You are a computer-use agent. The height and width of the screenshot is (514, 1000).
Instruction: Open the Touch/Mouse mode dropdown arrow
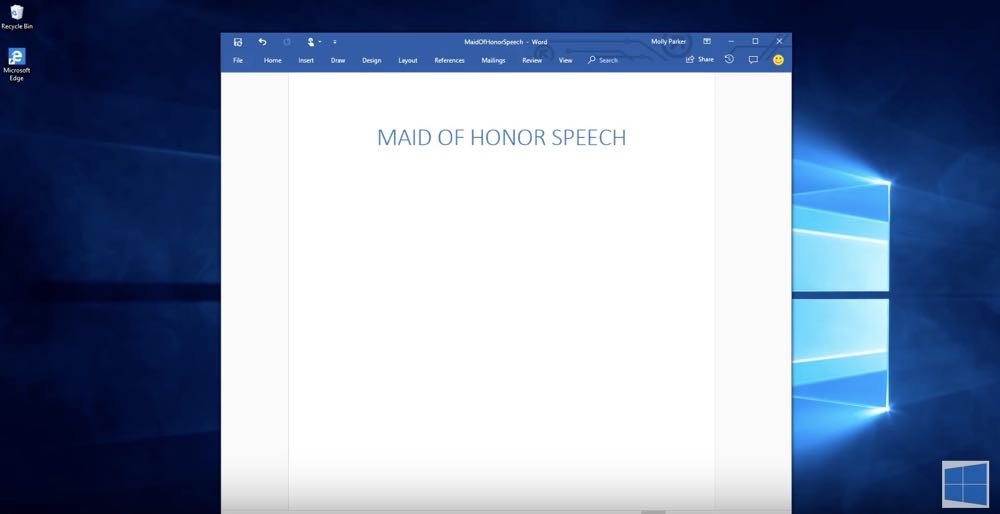(320, 42)
